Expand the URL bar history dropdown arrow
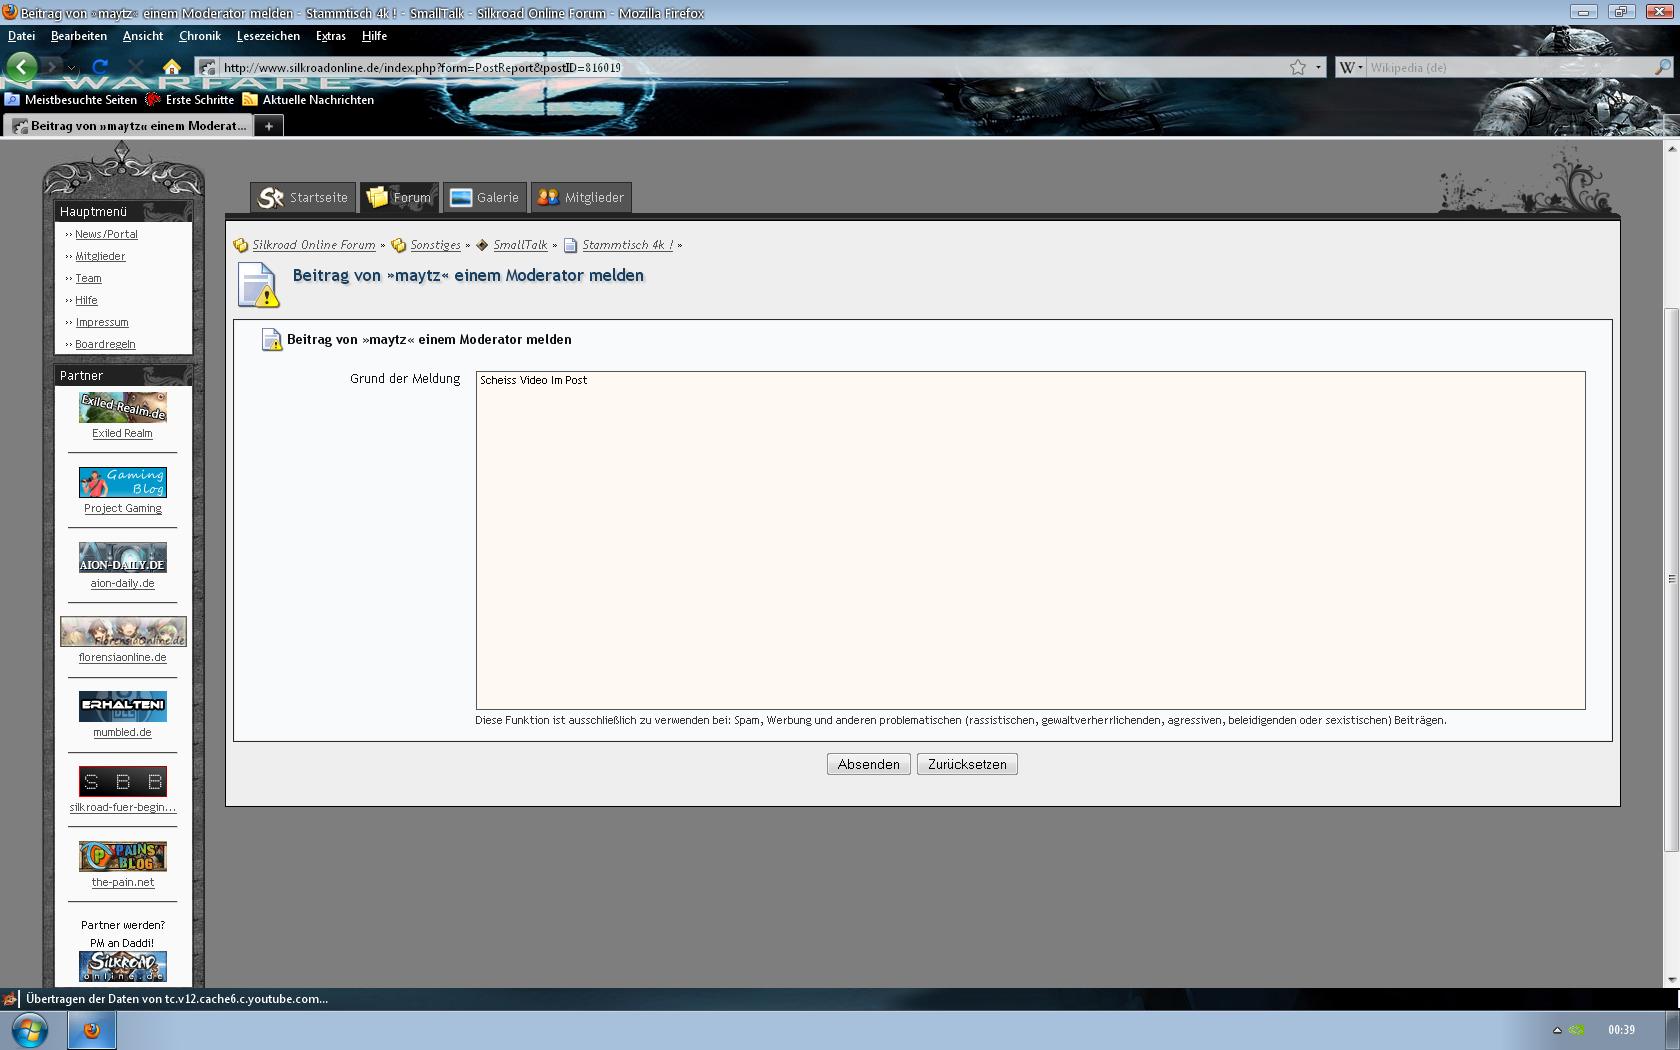This screenshot has height=1050, width=1680. pos(1318,68)
